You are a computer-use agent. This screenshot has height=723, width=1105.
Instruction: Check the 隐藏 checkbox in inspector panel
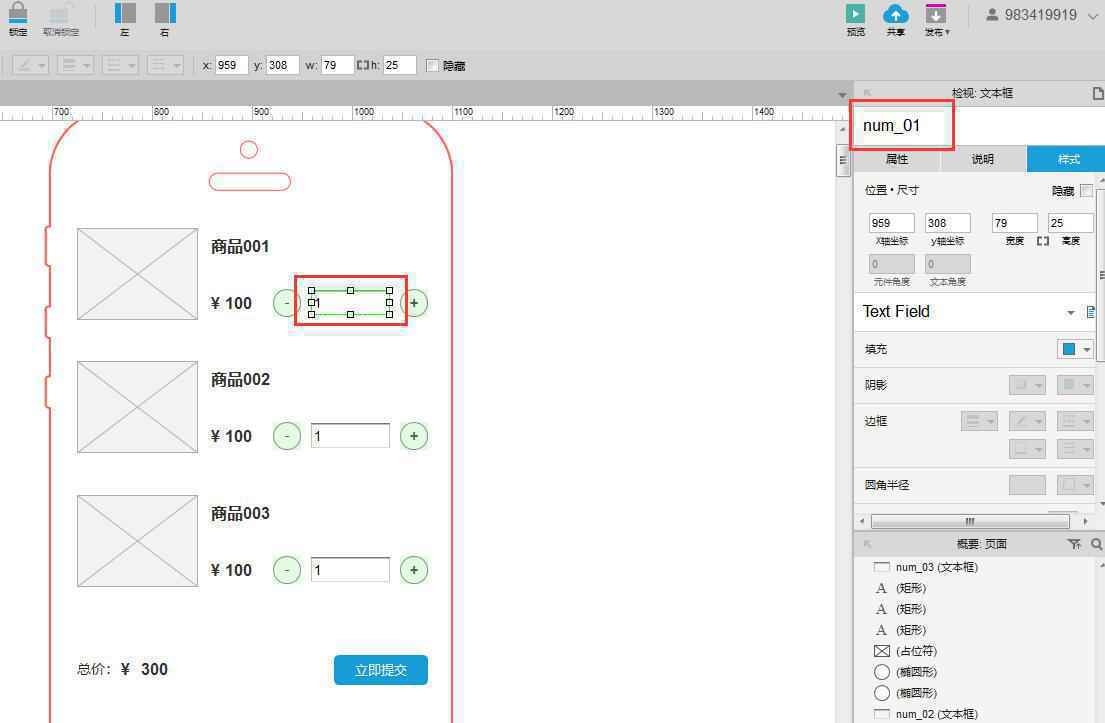point(1086,191)
